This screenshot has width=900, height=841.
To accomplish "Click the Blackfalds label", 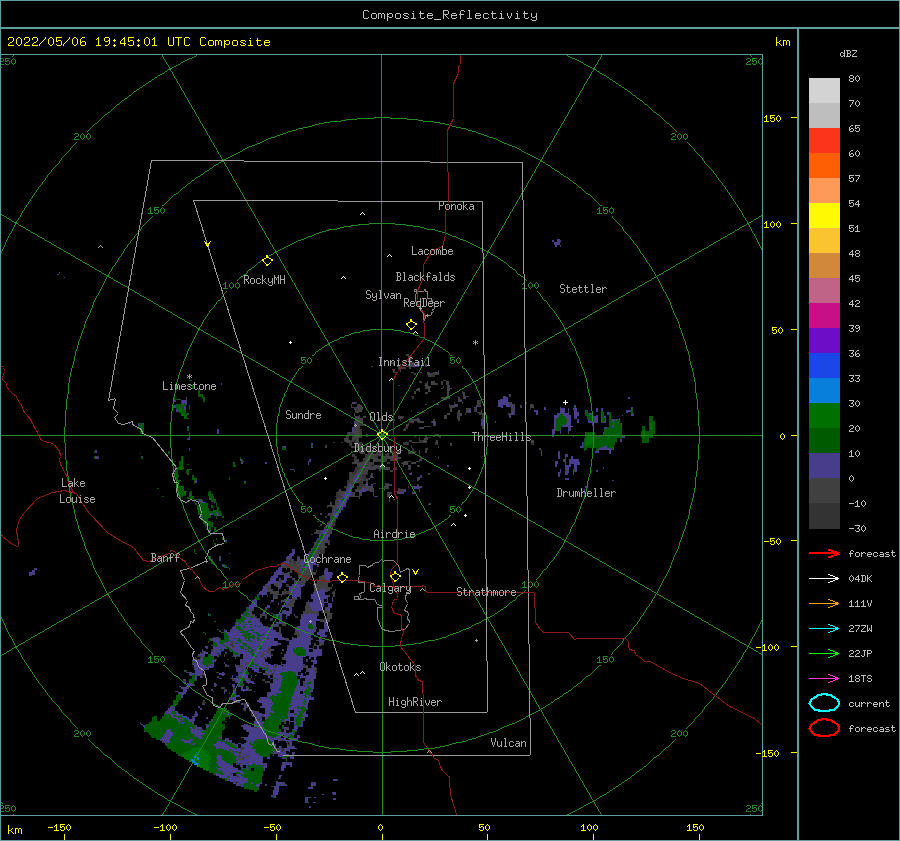I will click(x=425, y=277).
